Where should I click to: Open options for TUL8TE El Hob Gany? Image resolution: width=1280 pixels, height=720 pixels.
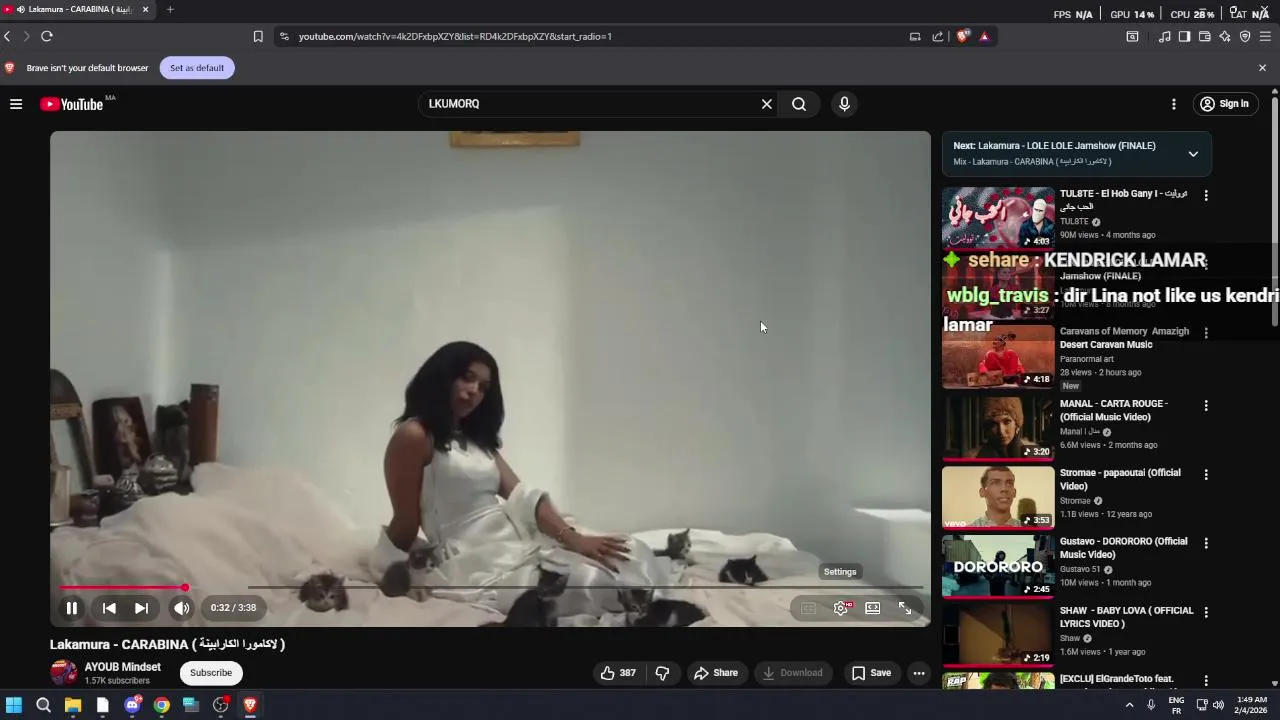1206,196
